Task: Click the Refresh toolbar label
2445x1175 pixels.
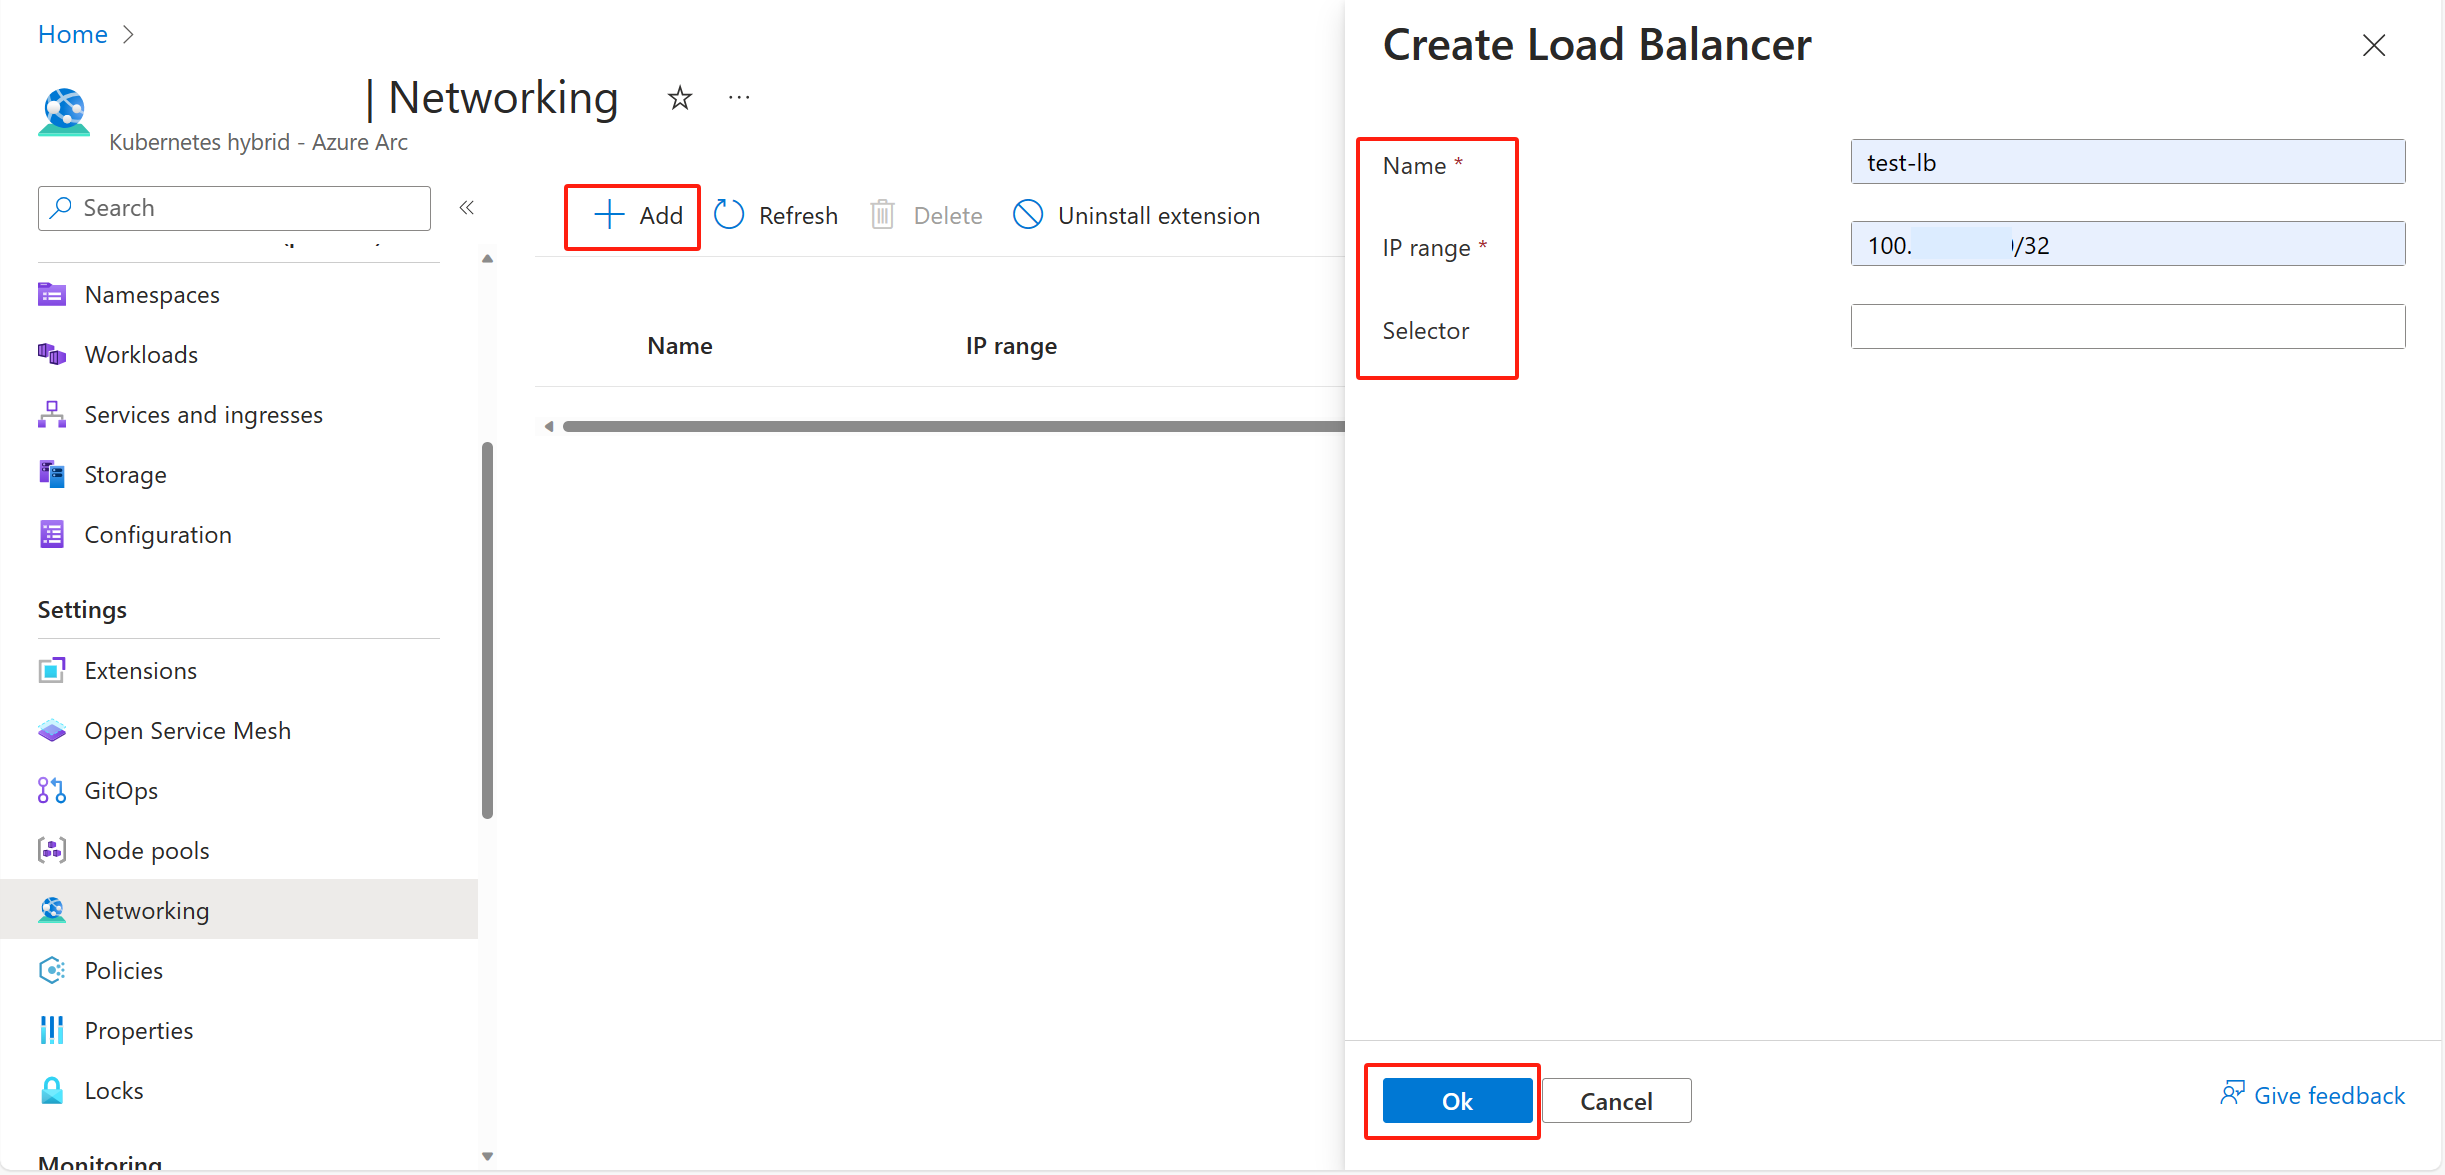Action: (x=798, y=215)
